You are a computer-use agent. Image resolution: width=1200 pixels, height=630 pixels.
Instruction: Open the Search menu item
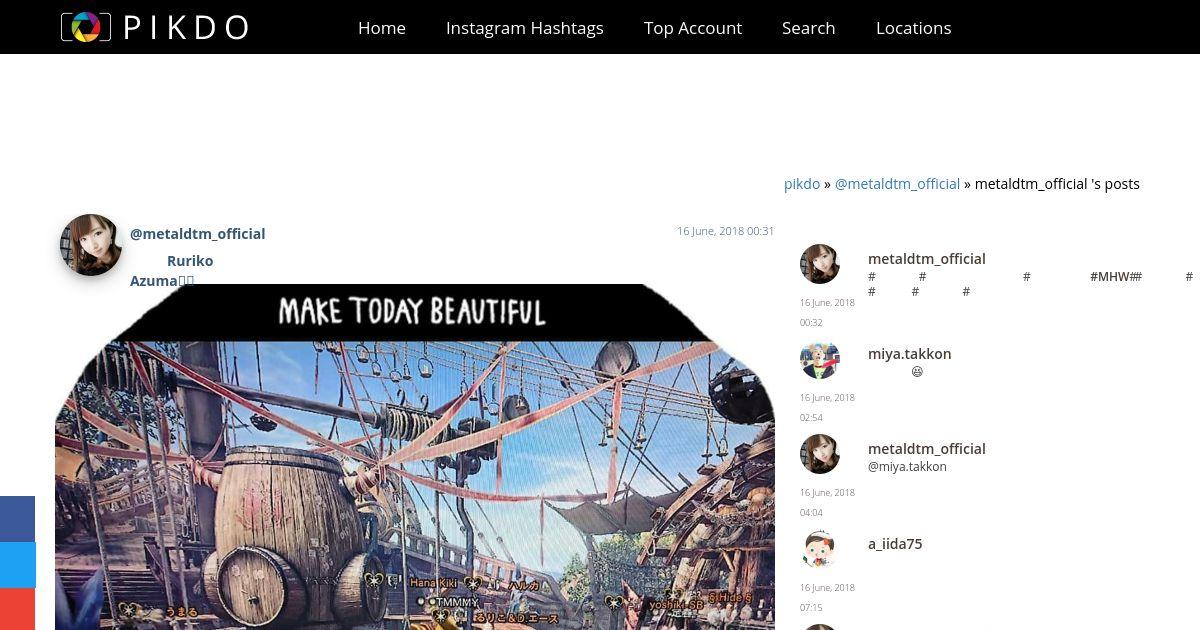(x=808, y=28)
